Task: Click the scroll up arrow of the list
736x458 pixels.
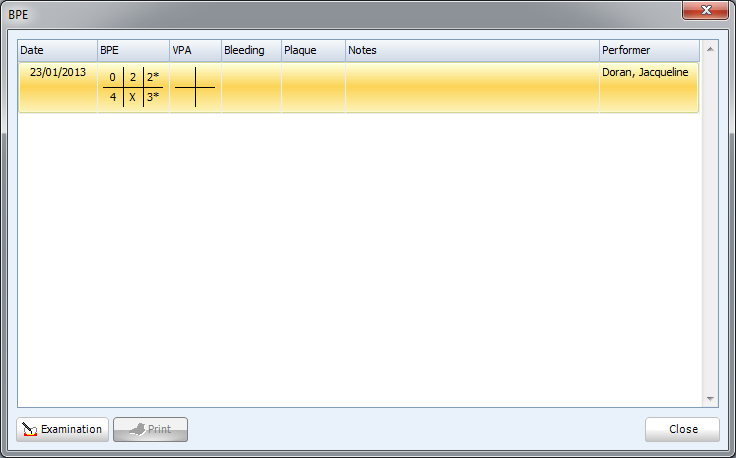Action: (x=710, y=49)
